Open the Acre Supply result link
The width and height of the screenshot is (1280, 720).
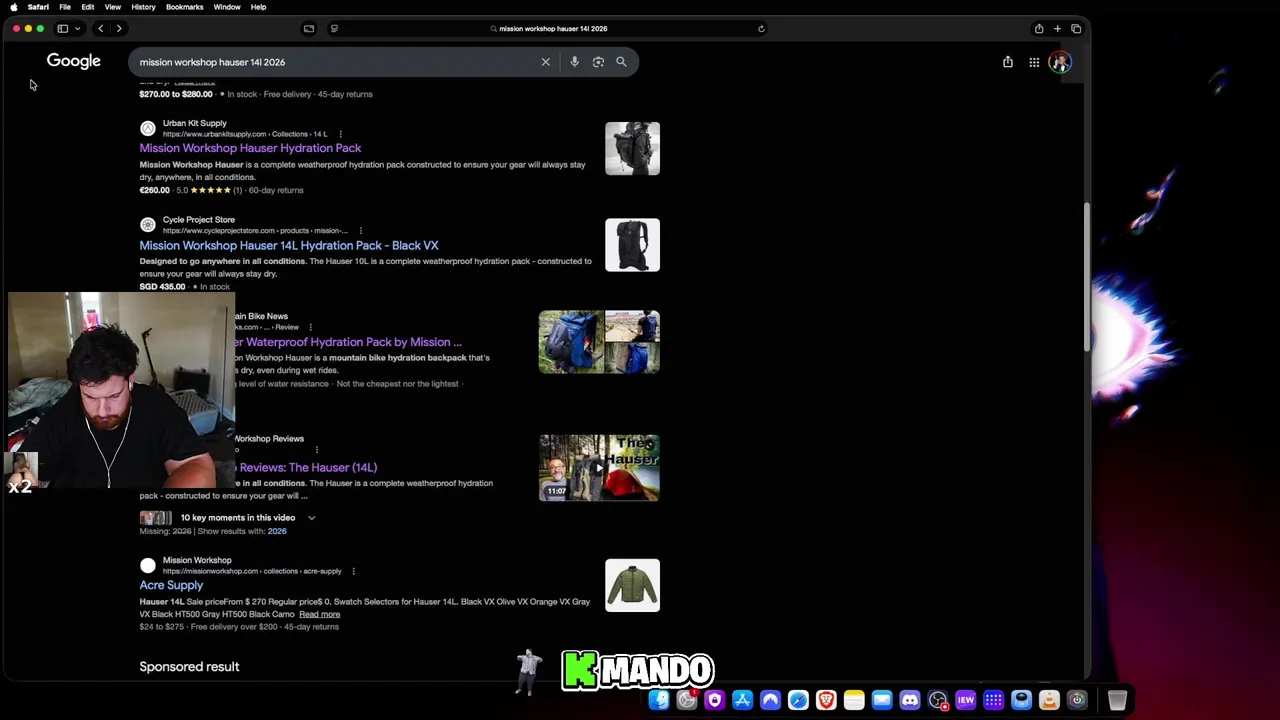(171, 585)
